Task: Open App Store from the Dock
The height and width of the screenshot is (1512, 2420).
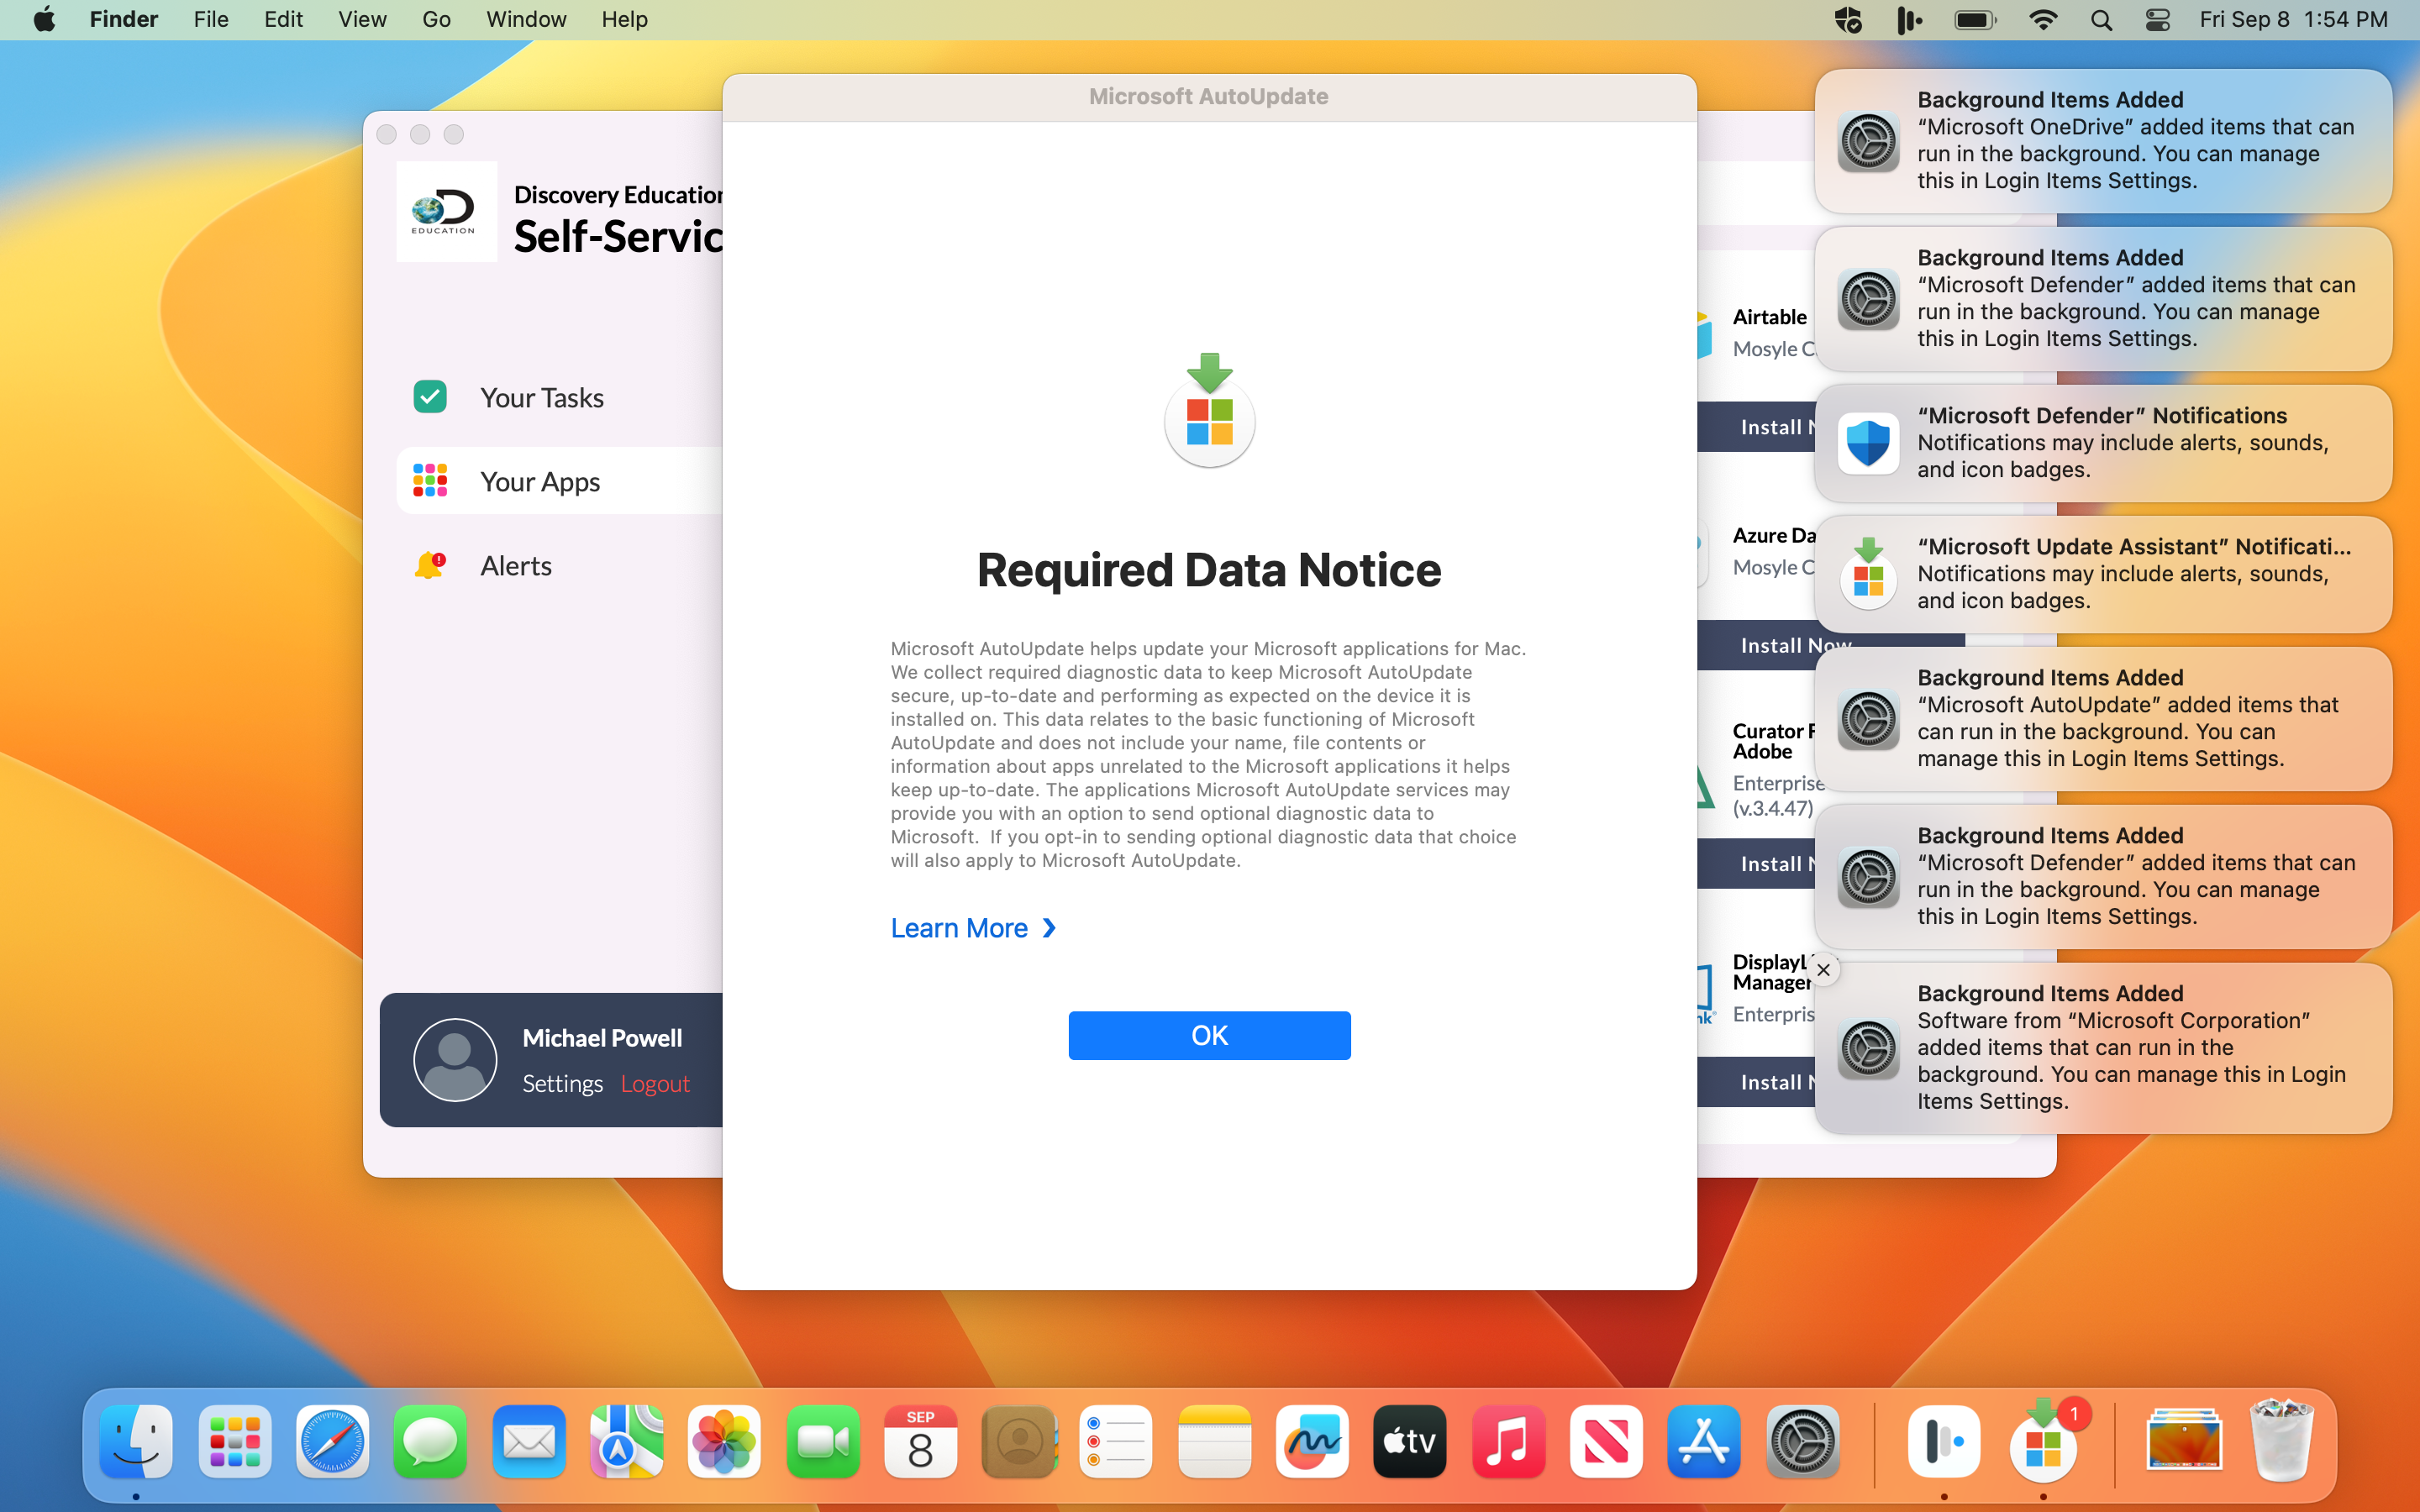Action: point(1704,1441)
